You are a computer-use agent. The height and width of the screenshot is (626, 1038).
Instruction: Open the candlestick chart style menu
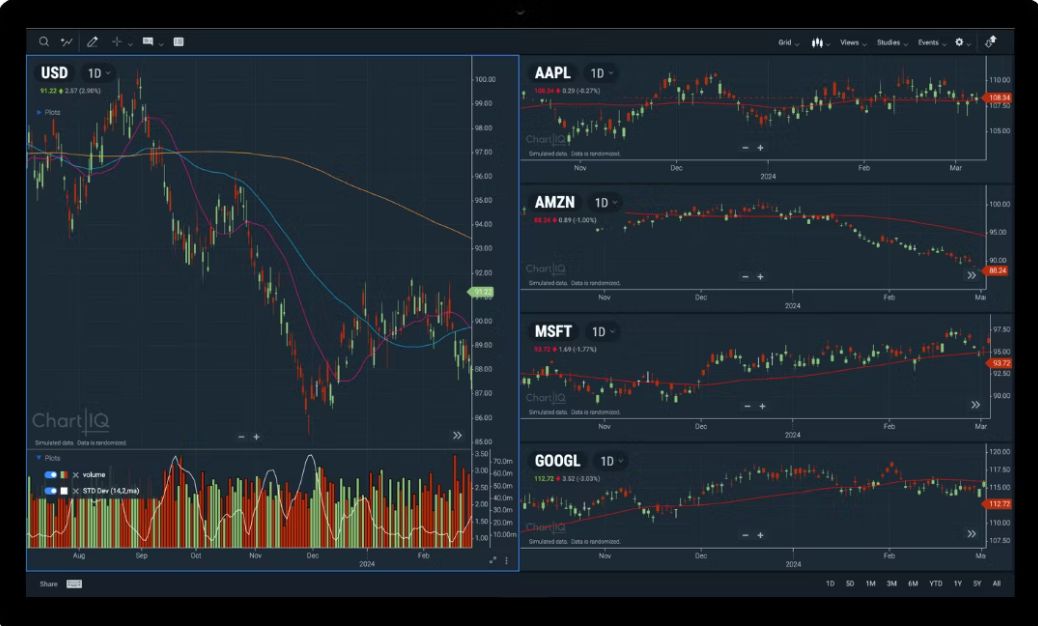tap(821, 42)
